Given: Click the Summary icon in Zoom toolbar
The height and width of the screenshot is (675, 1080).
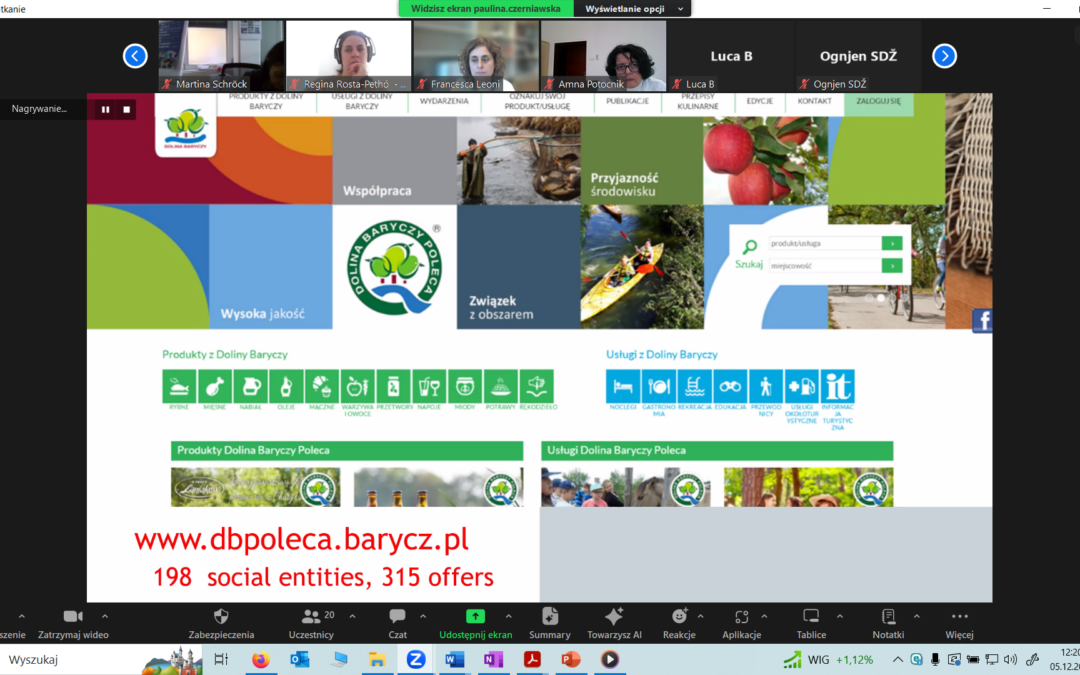Looking at the screenshot, I should click(549, 617).
